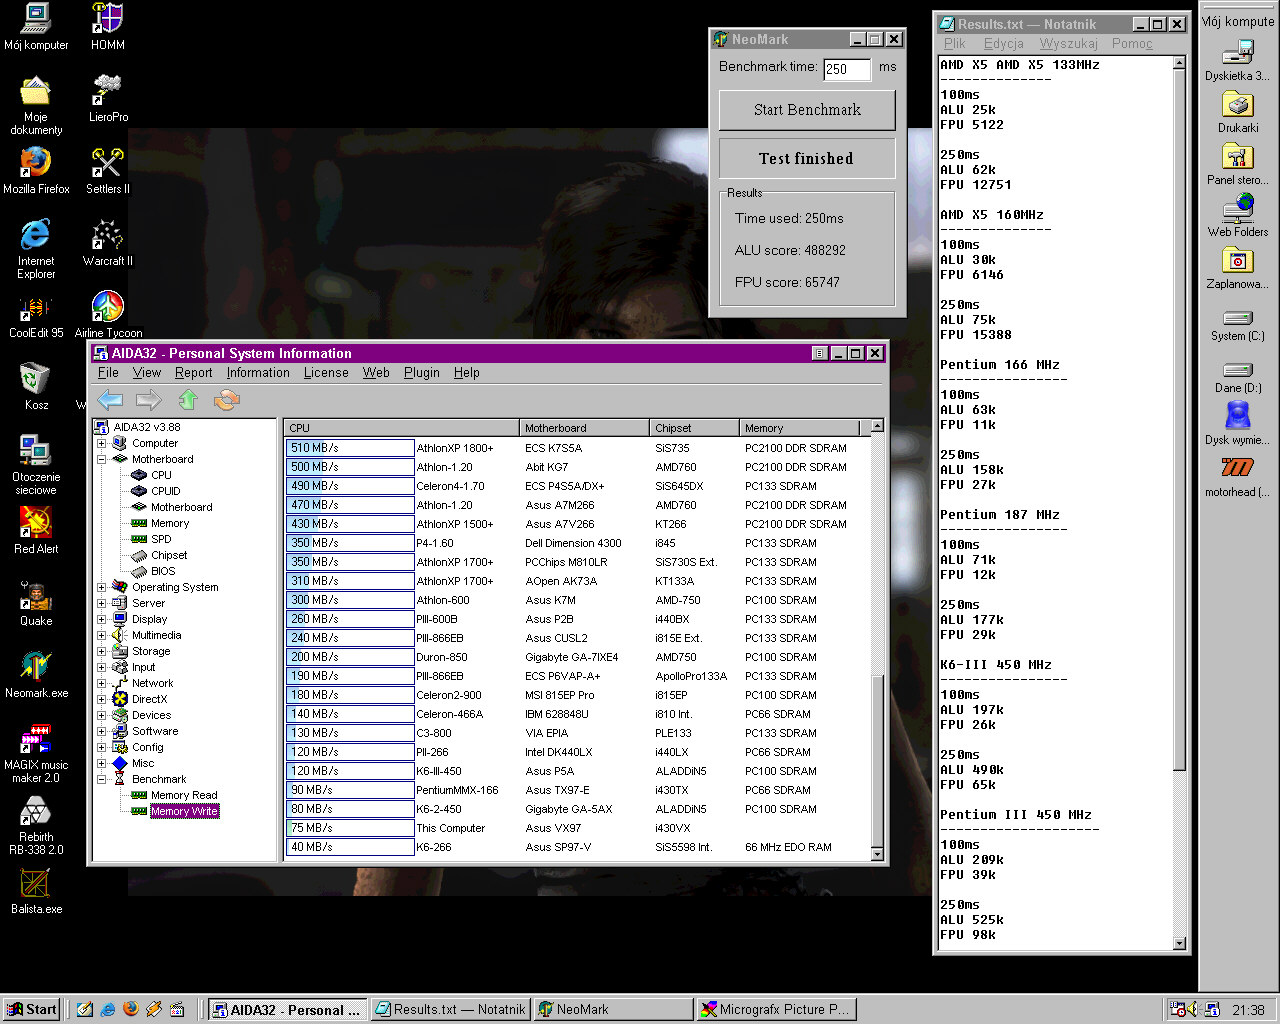Select the SPD tree item
Image resolution: width=1280 pixels, height=1024 pixels.
click(161, 539)
